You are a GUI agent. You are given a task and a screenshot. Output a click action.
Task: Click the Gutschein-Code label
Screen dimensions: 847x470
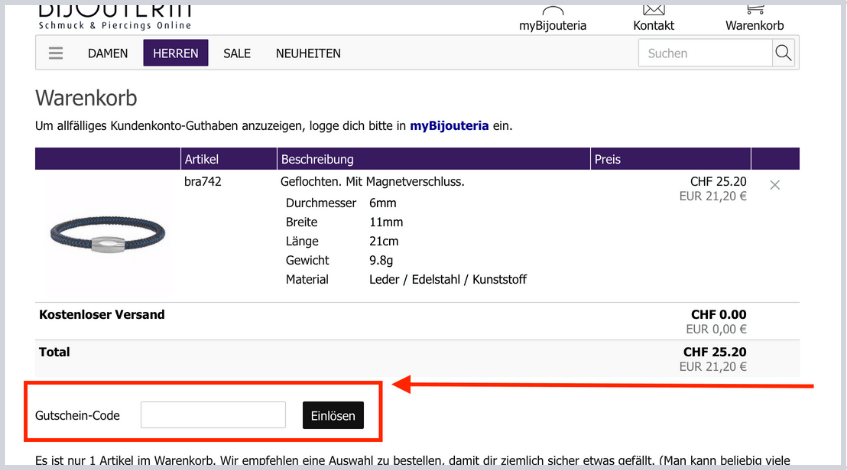pyautogui.click(x=77, y=415)
